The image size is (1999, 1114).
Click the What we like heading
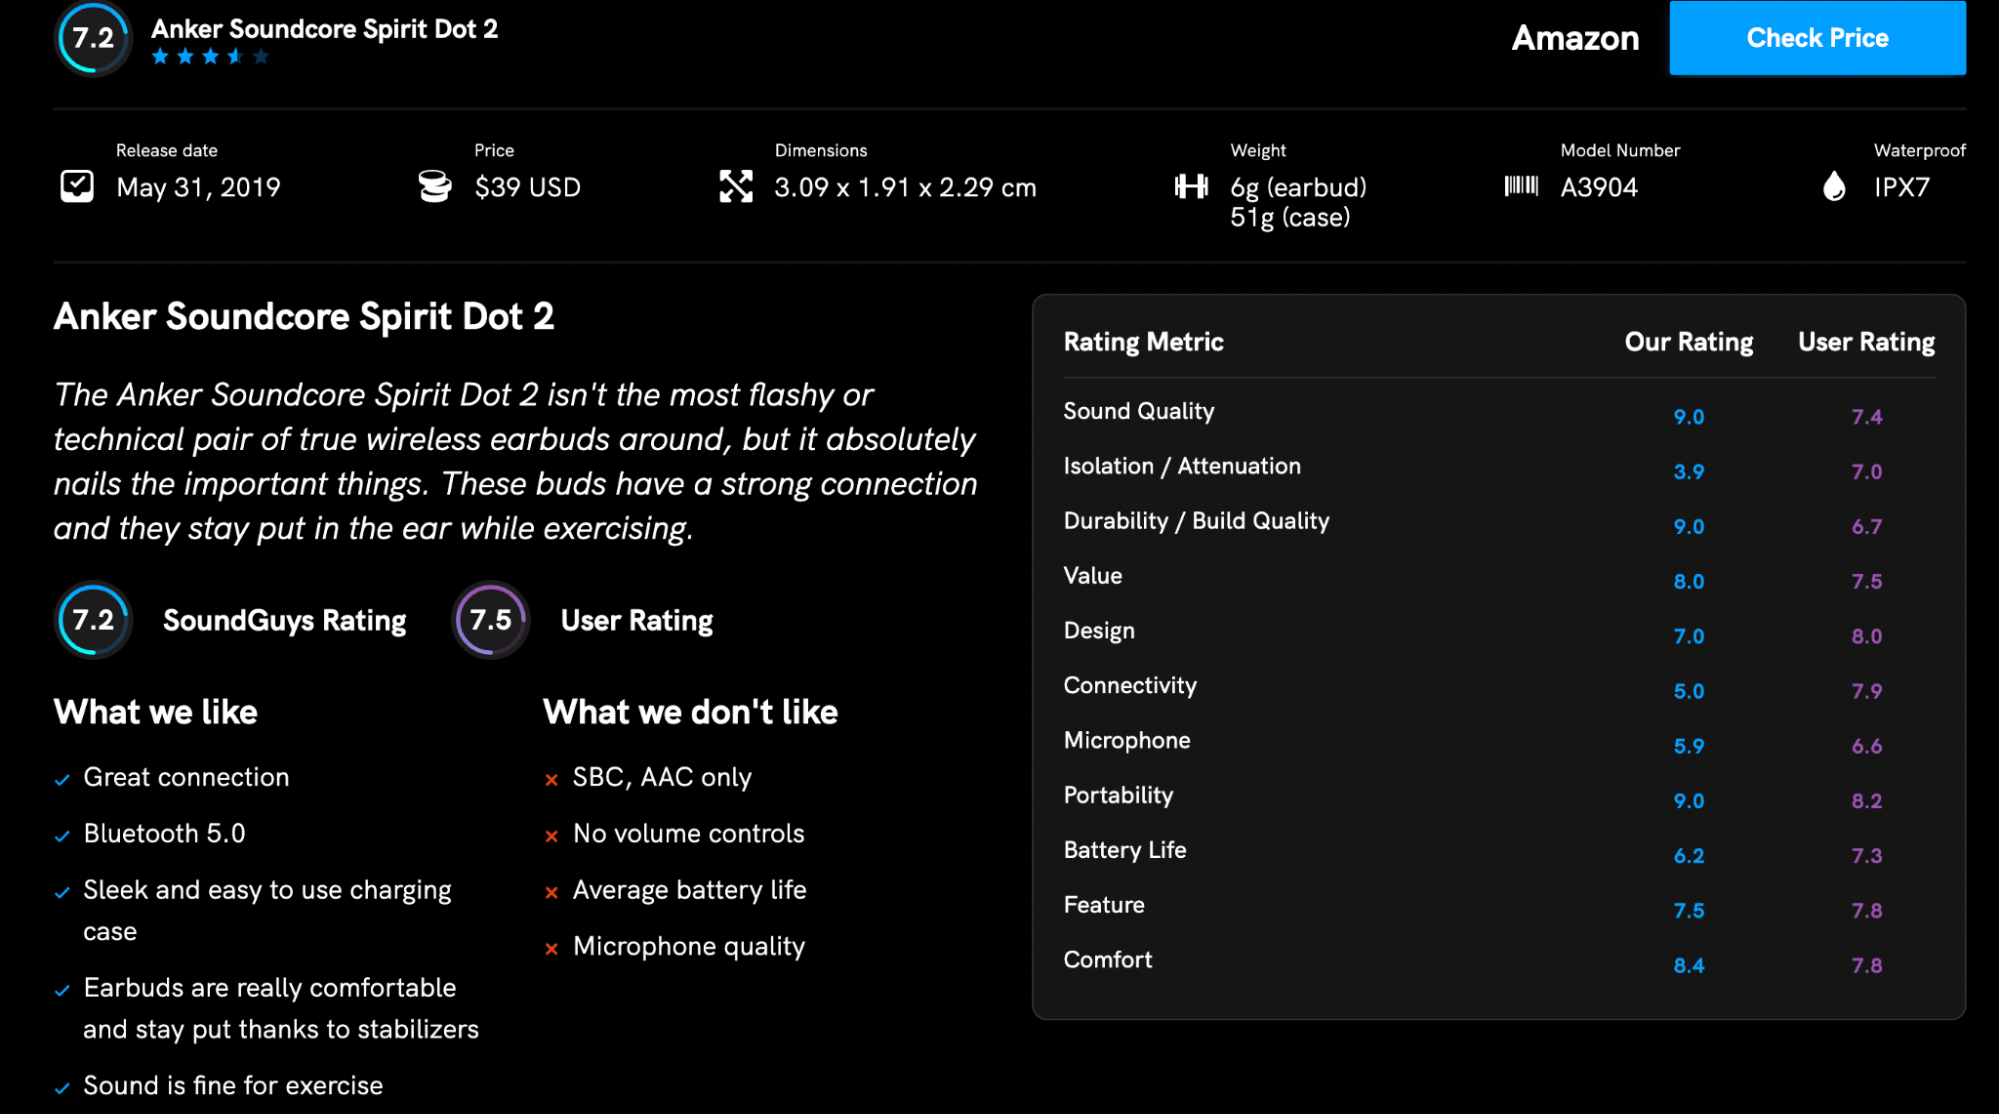[156, 712]
